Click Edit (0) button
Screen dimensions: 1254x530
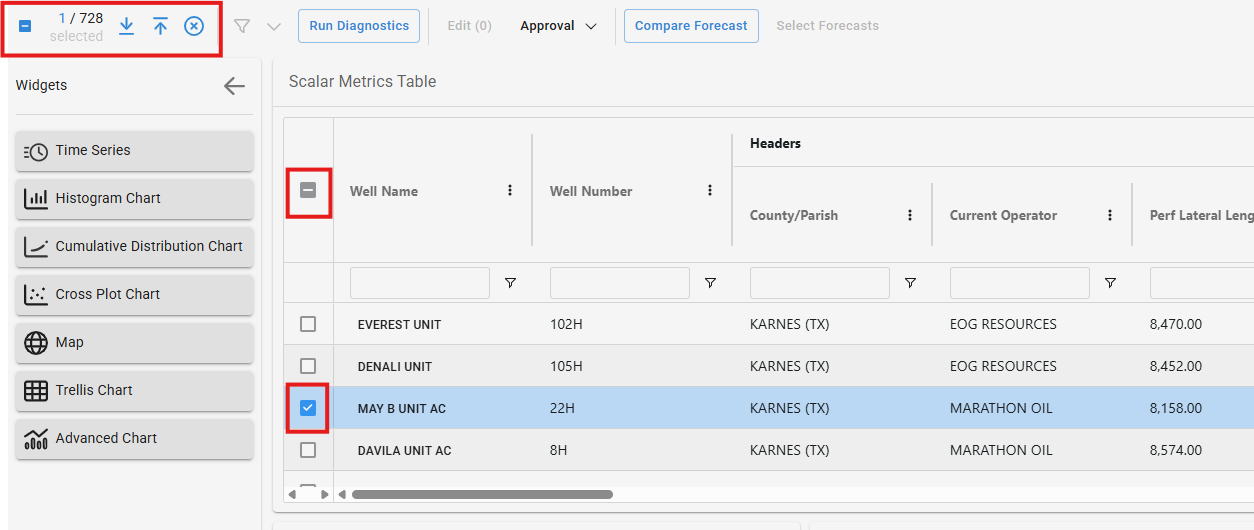coord(469,26)
